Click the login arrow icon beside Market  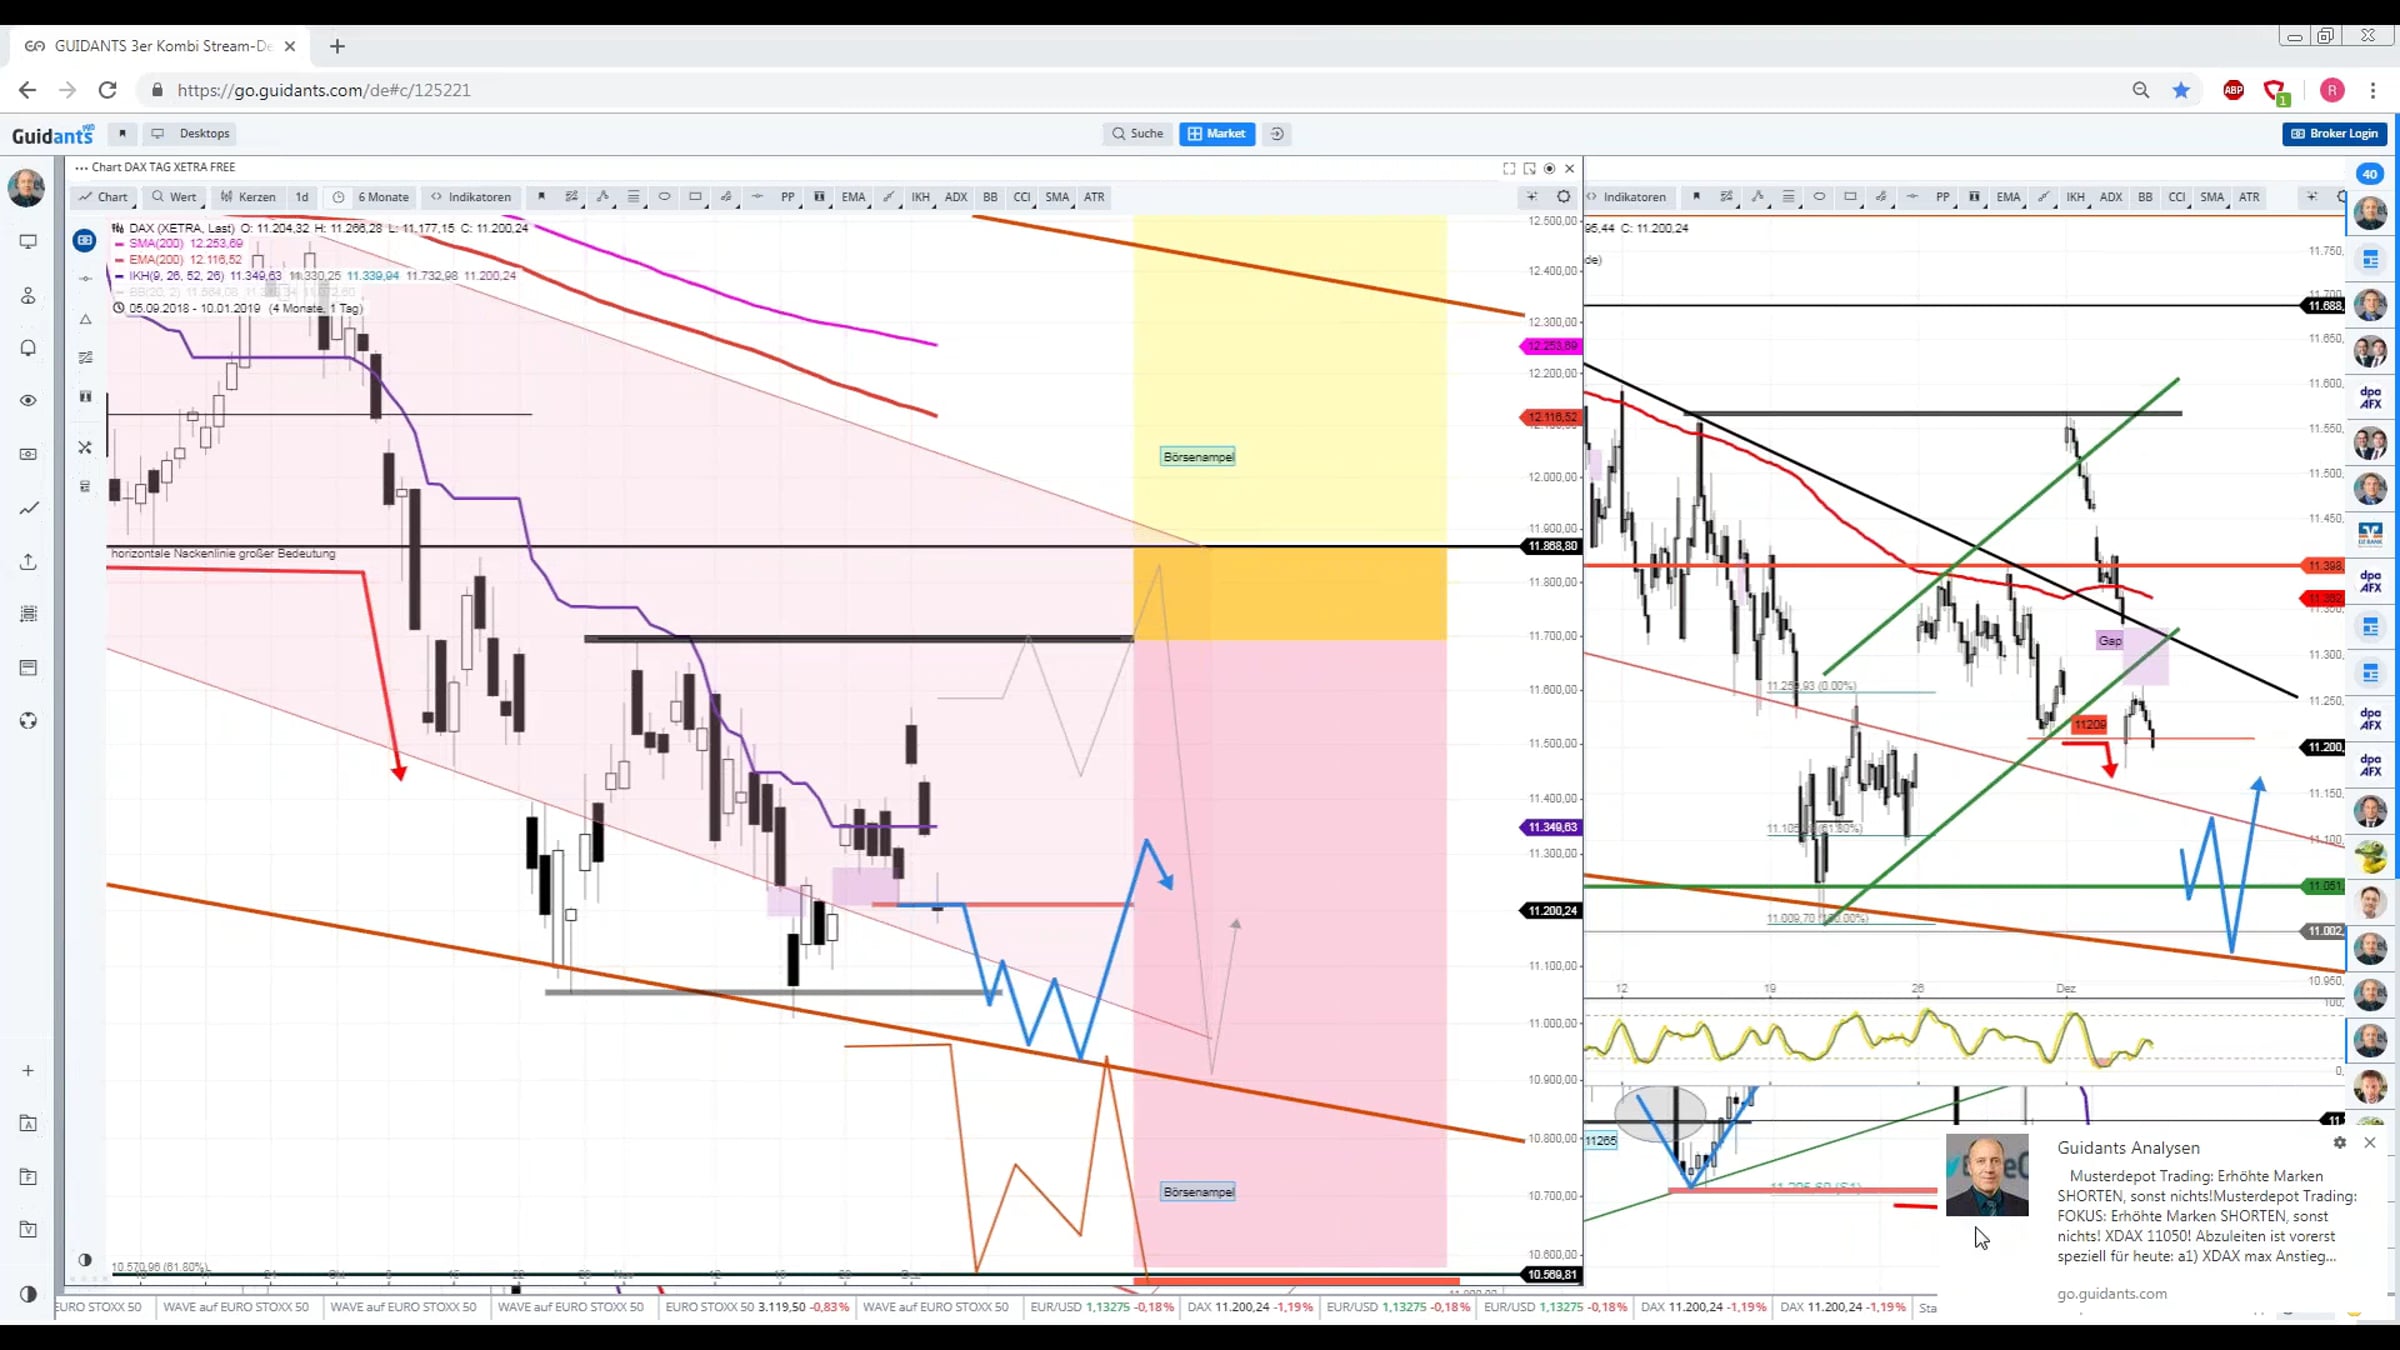pyautogui.click(x=1277, y=133)
